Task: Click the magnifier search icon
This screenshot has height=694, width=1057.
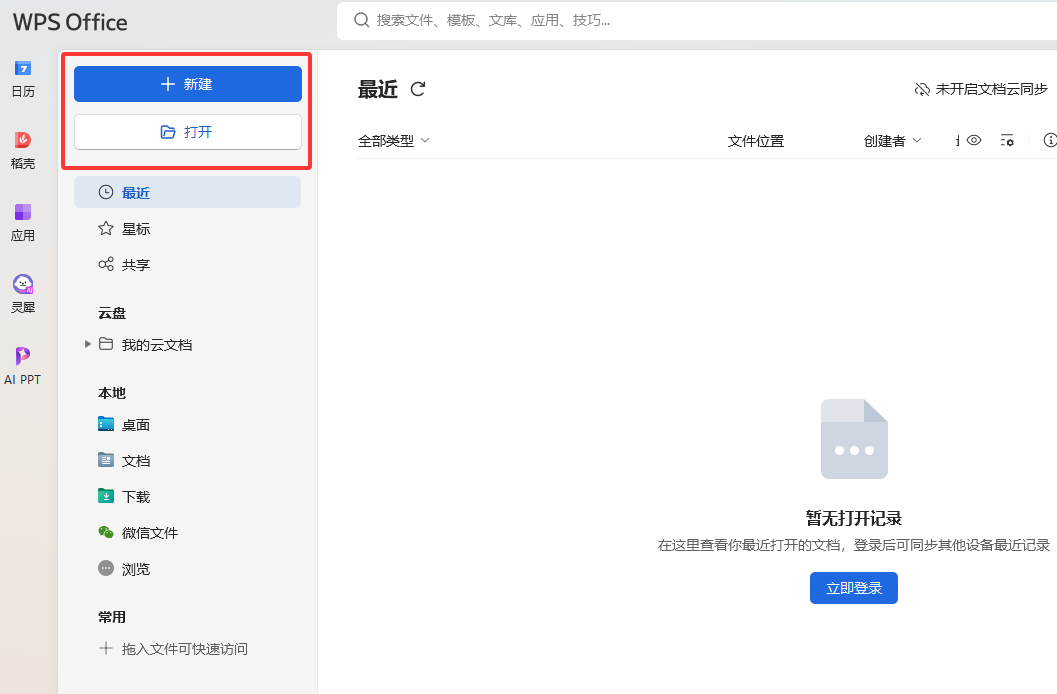Action: (x=361, y=20)
